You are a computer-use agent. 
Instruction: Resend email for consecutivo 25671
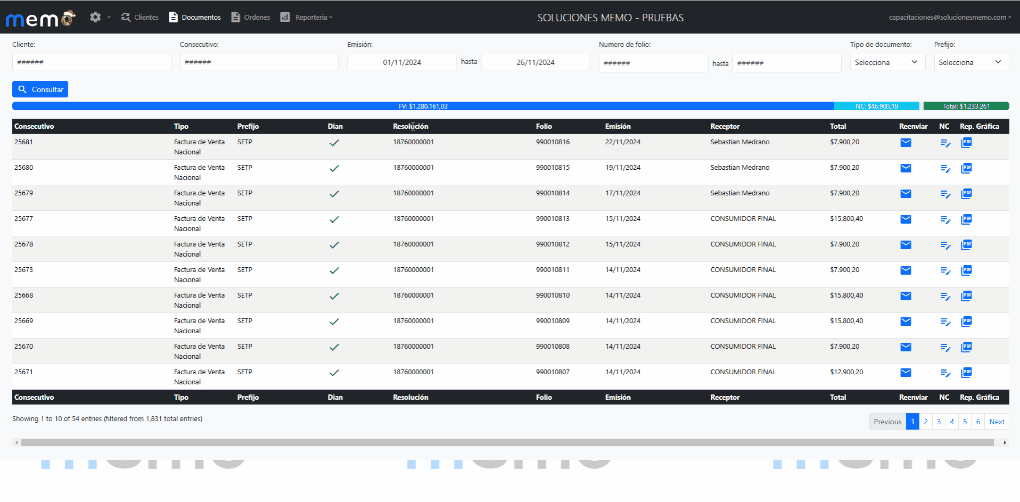(906, 373)
